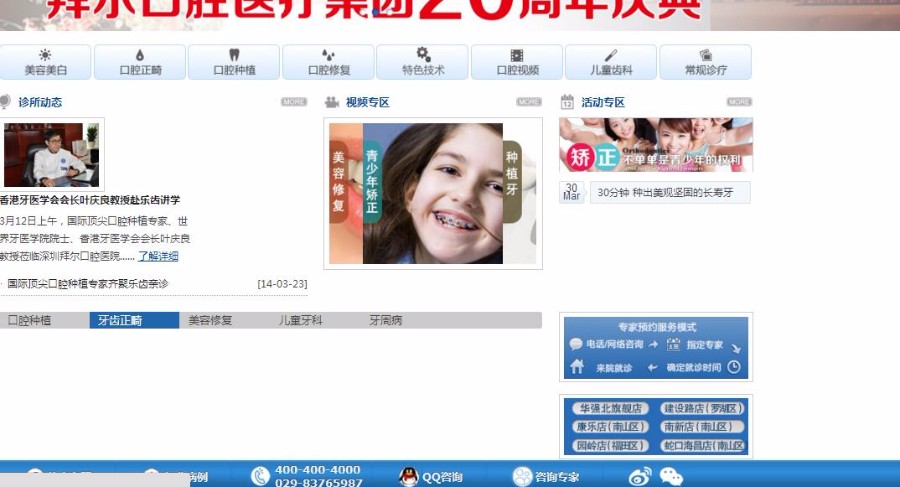Click the QQ penguin icon for QQ咨询
Viewport: 900px width, 487px height.
pos(408,477)
